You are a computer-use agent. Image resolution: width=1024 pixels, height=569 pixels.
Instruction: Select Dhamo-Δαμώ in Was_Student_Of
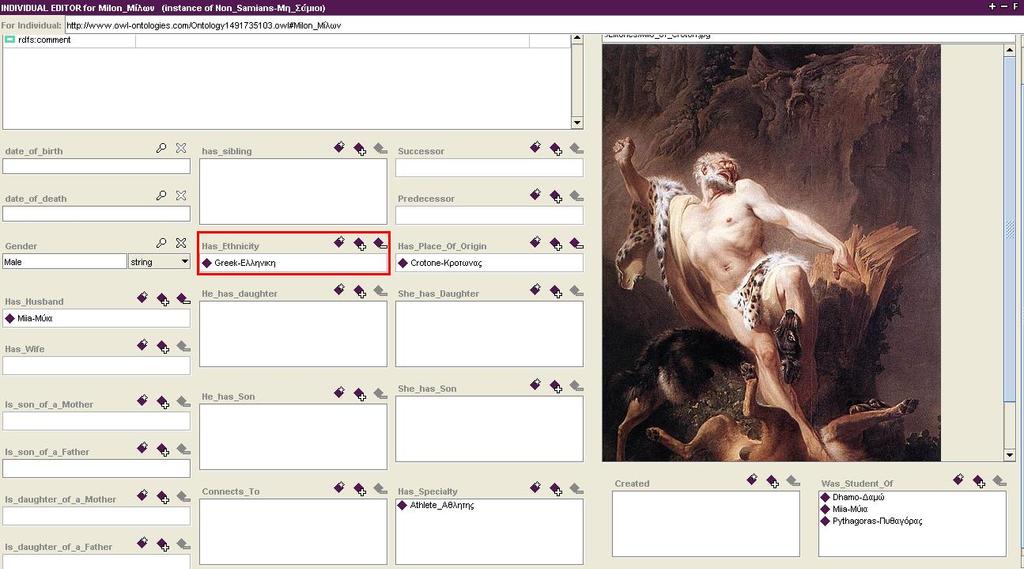pyautogui.click(x=858, y=497)
